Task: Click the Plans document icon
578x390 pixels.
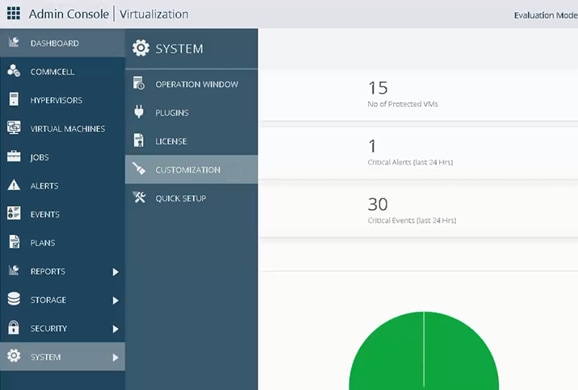Action: click(x=14, y=242)
